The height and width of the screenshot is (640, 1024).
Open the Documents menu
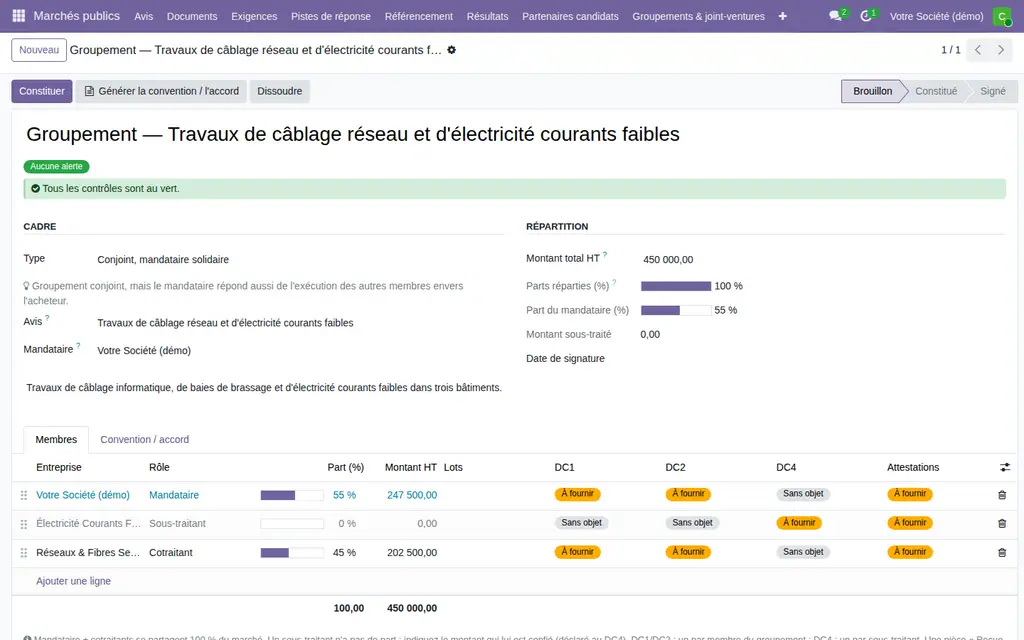click(x=192, y=16)
